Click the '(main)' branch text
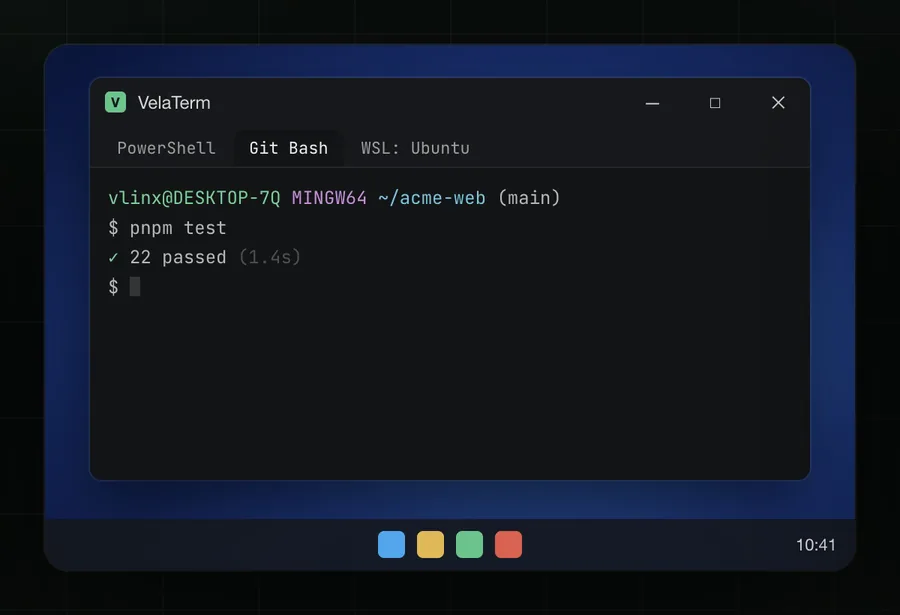 tap(529, 198)
